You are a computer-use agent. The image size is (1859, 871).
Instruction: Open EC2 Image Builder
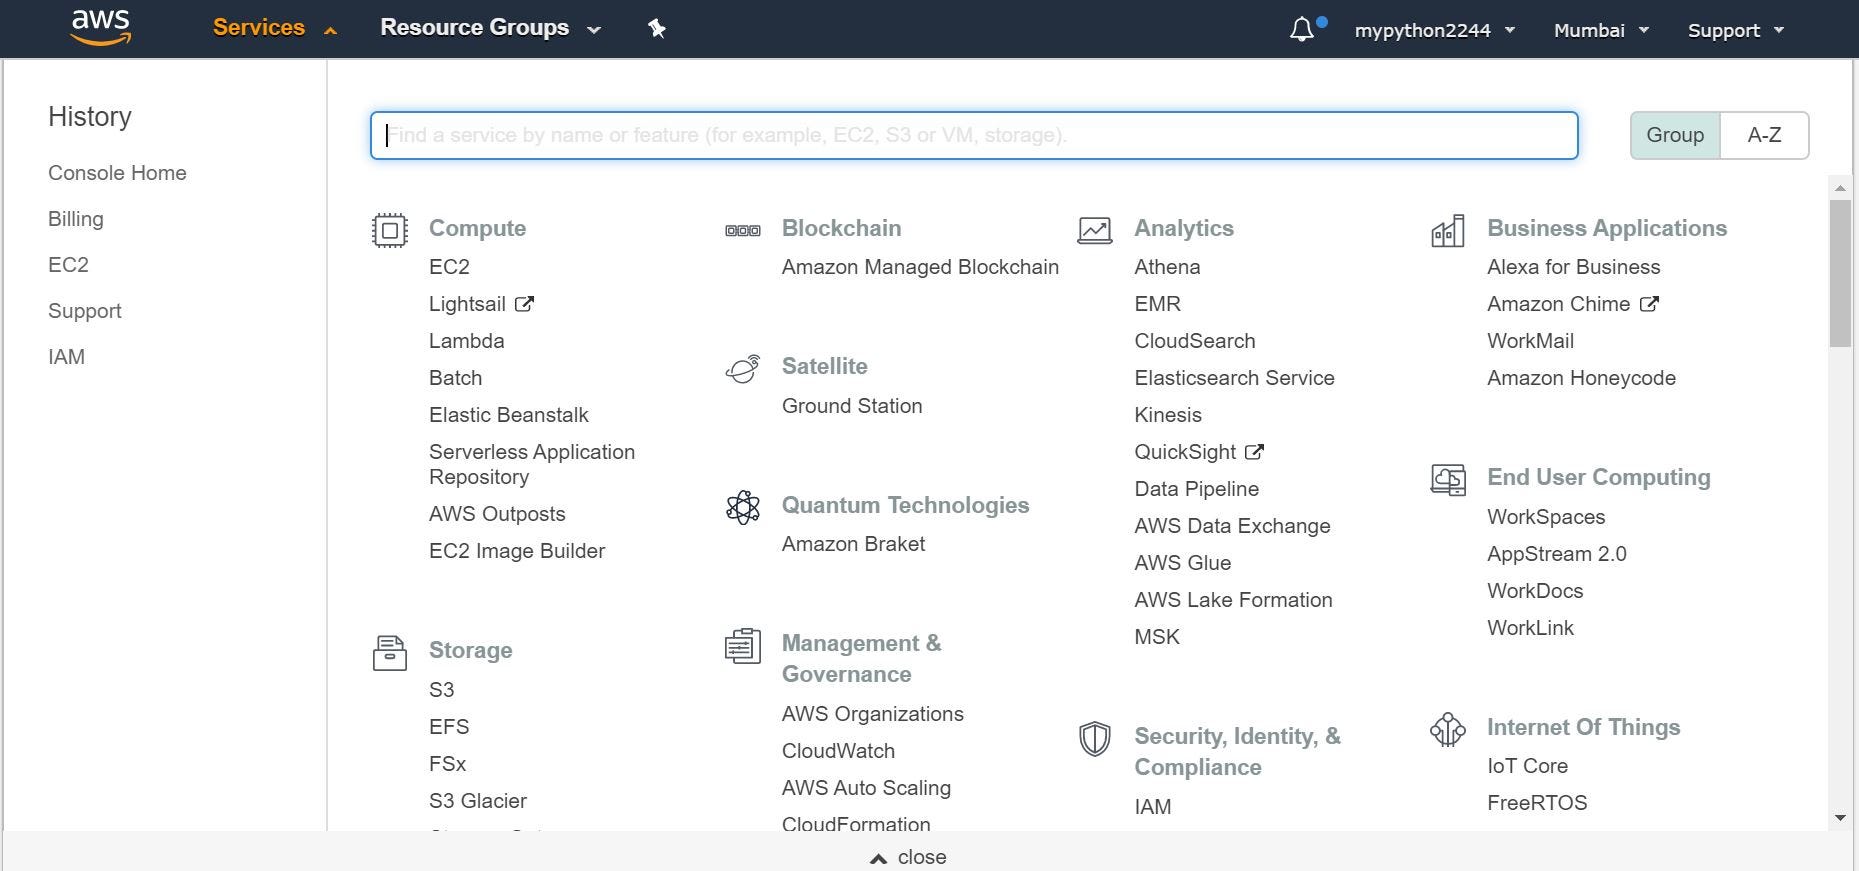516,551
